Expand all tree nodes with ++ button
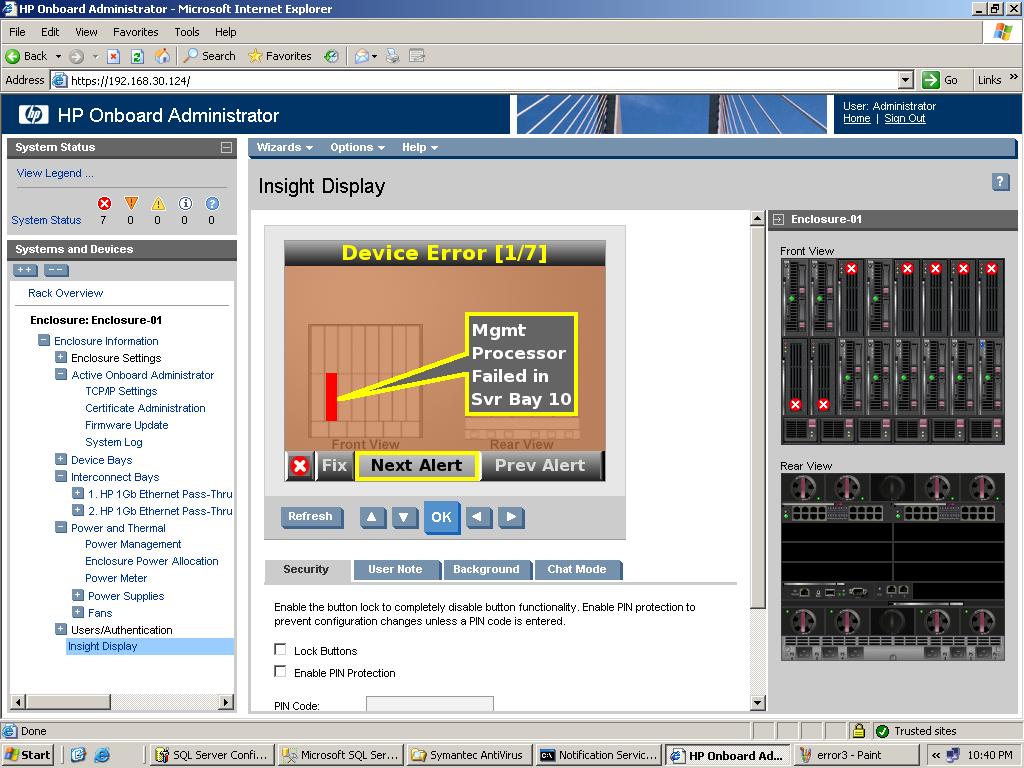 click(25, 270)
